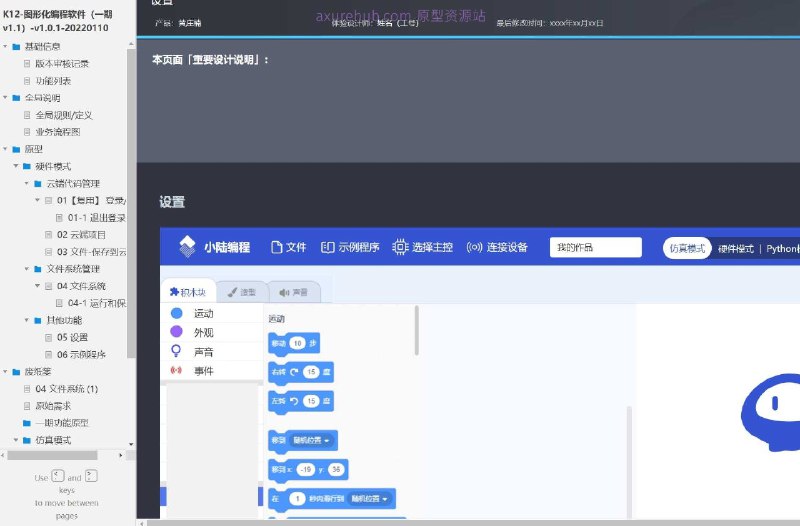Click the sidebar horizontal scrollbar

coord(52,455)
